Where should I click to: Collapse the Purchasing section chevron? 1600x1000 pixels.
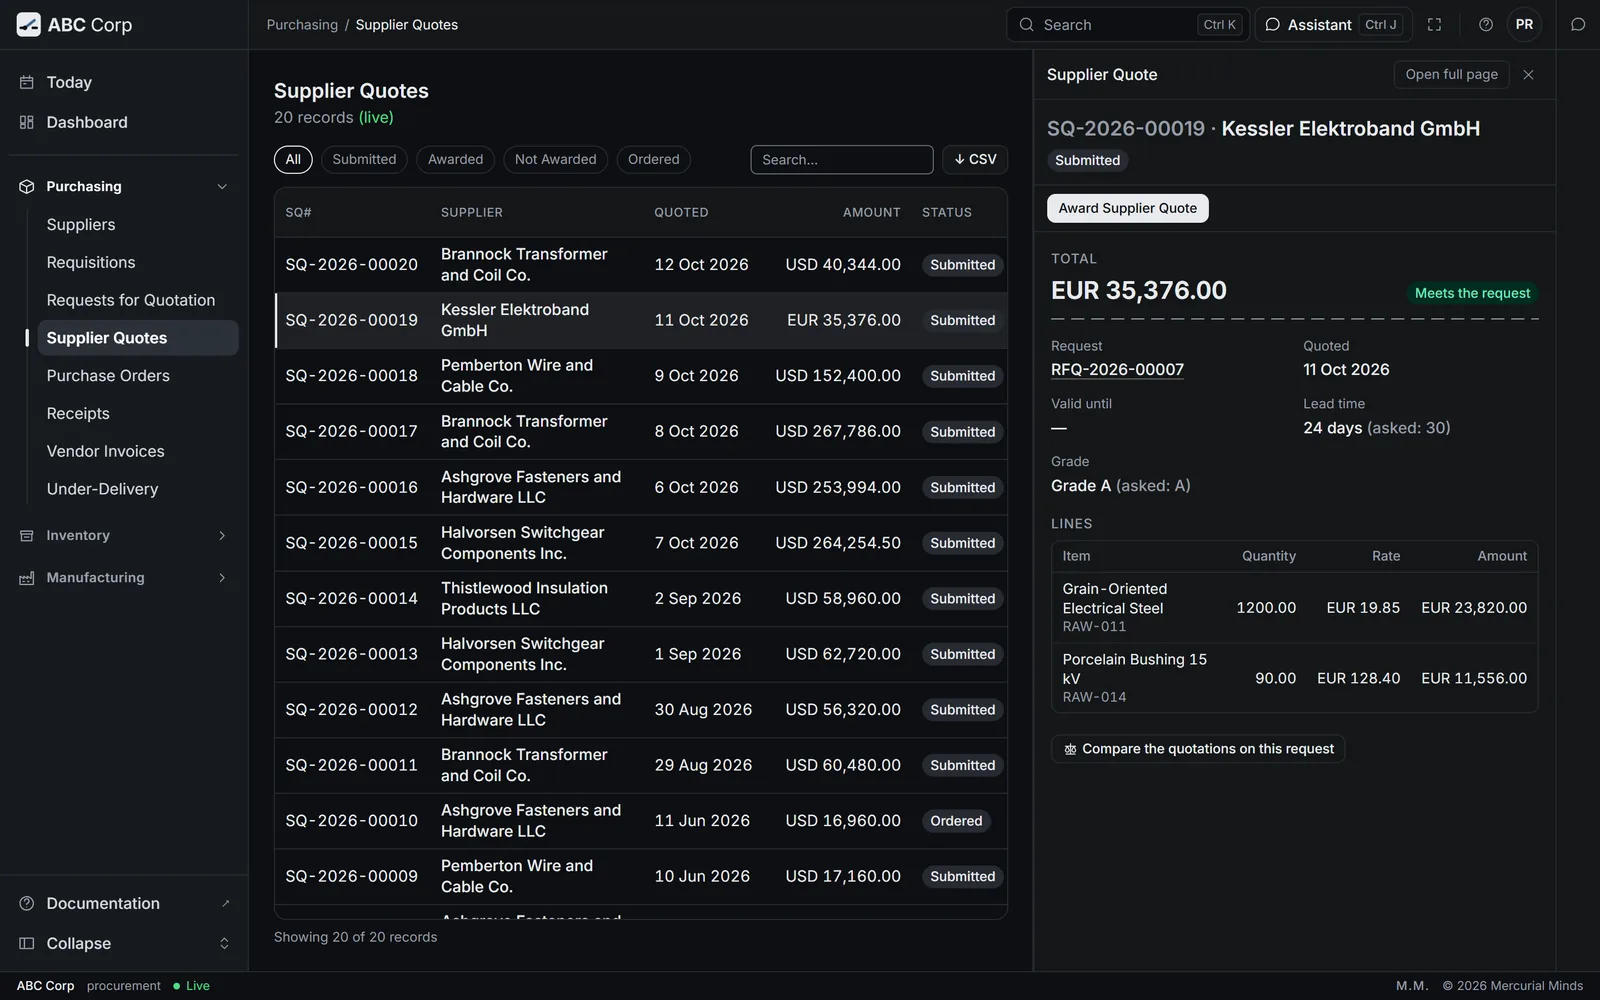point(222,187)
